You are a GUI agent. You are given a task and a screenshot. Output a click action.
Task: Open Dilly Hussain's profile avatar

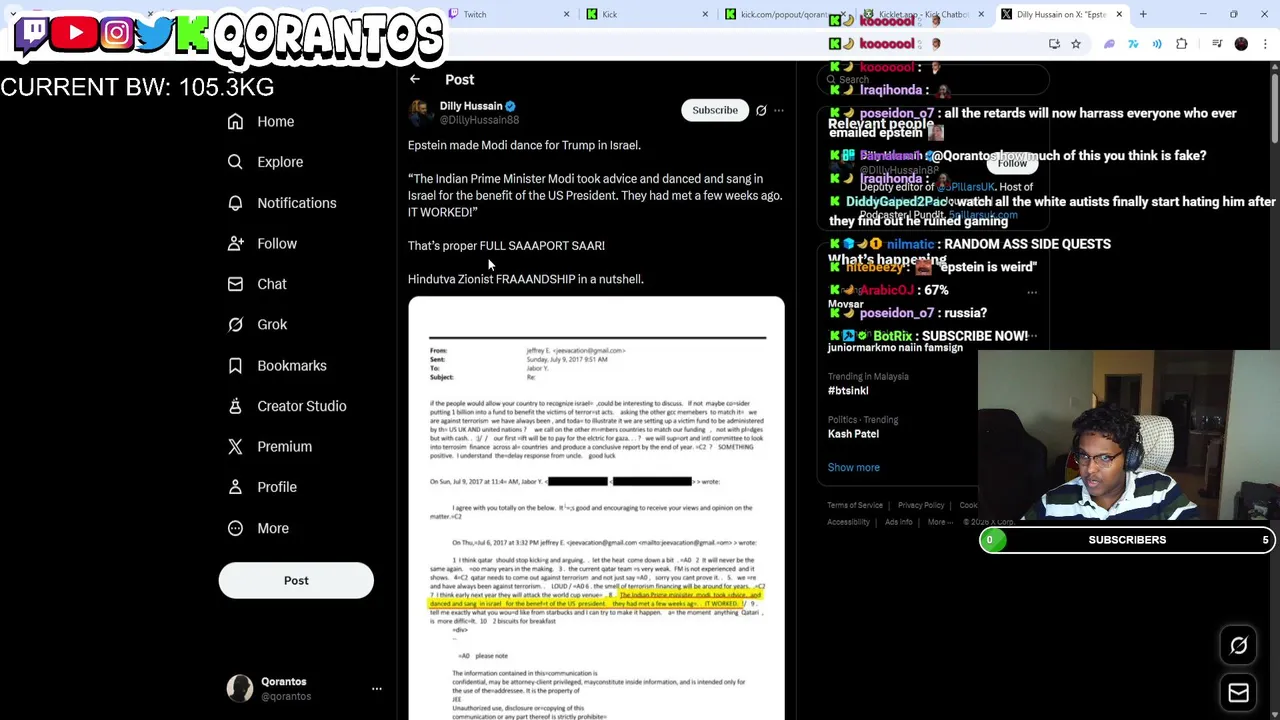pos(420,112)
